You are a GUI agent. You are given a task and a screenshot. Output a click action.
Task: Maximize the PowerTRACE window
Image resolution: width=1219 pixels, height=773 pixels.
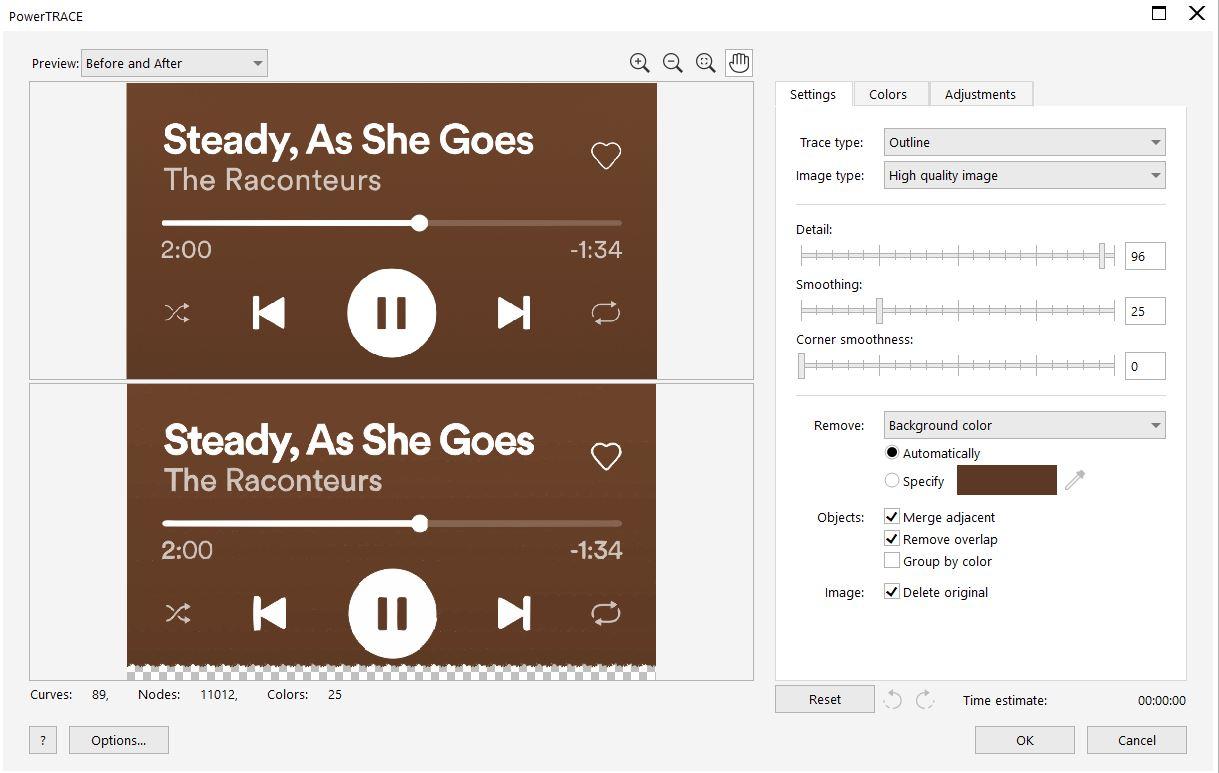click(x=1159, y=13)
